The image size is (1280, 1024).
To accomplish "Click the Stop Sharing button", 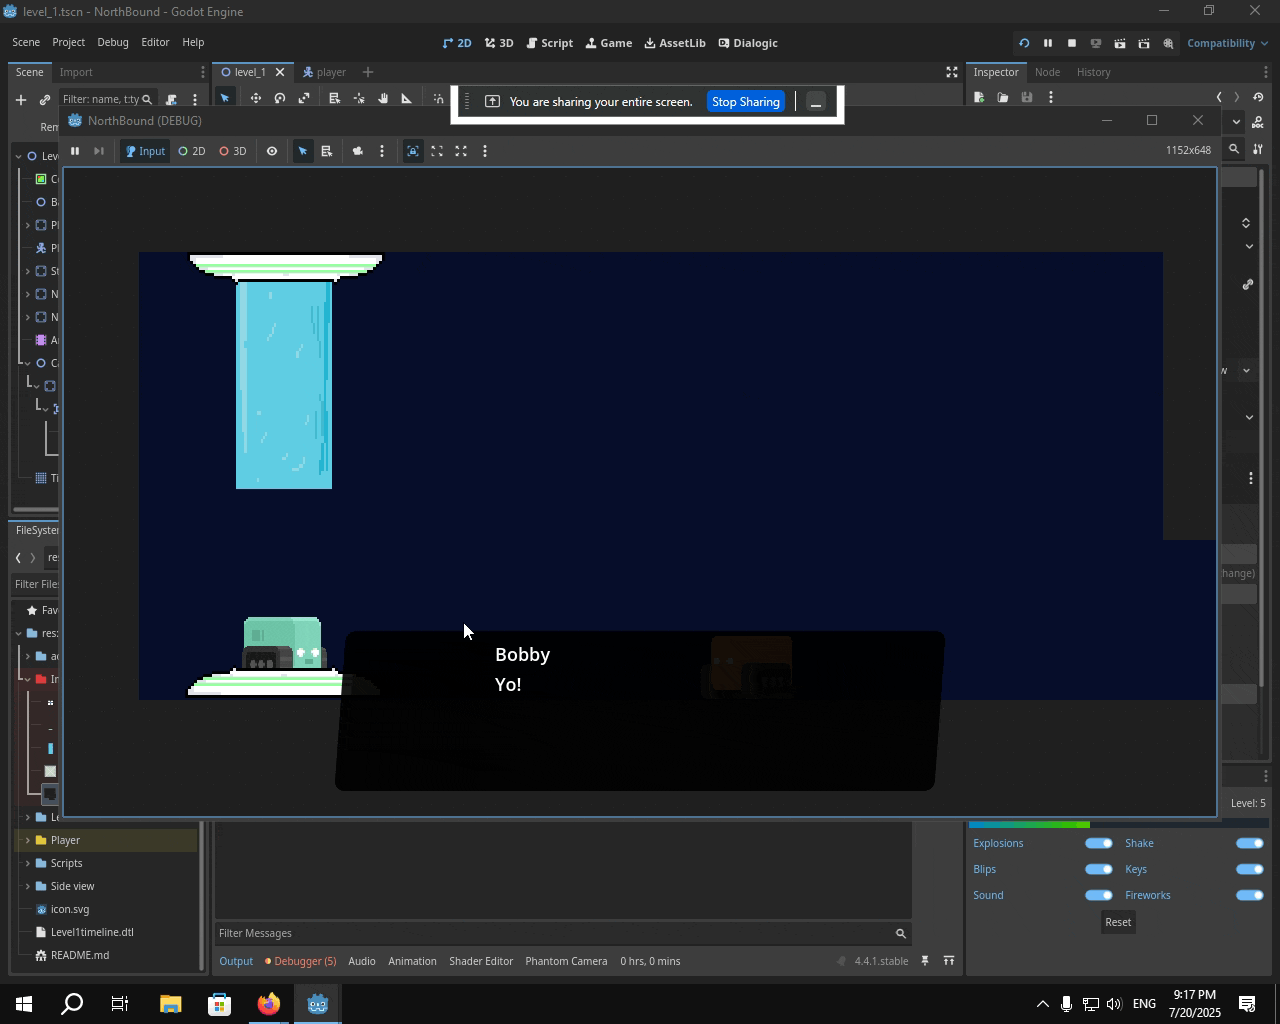I will click(x=745, y=102).
